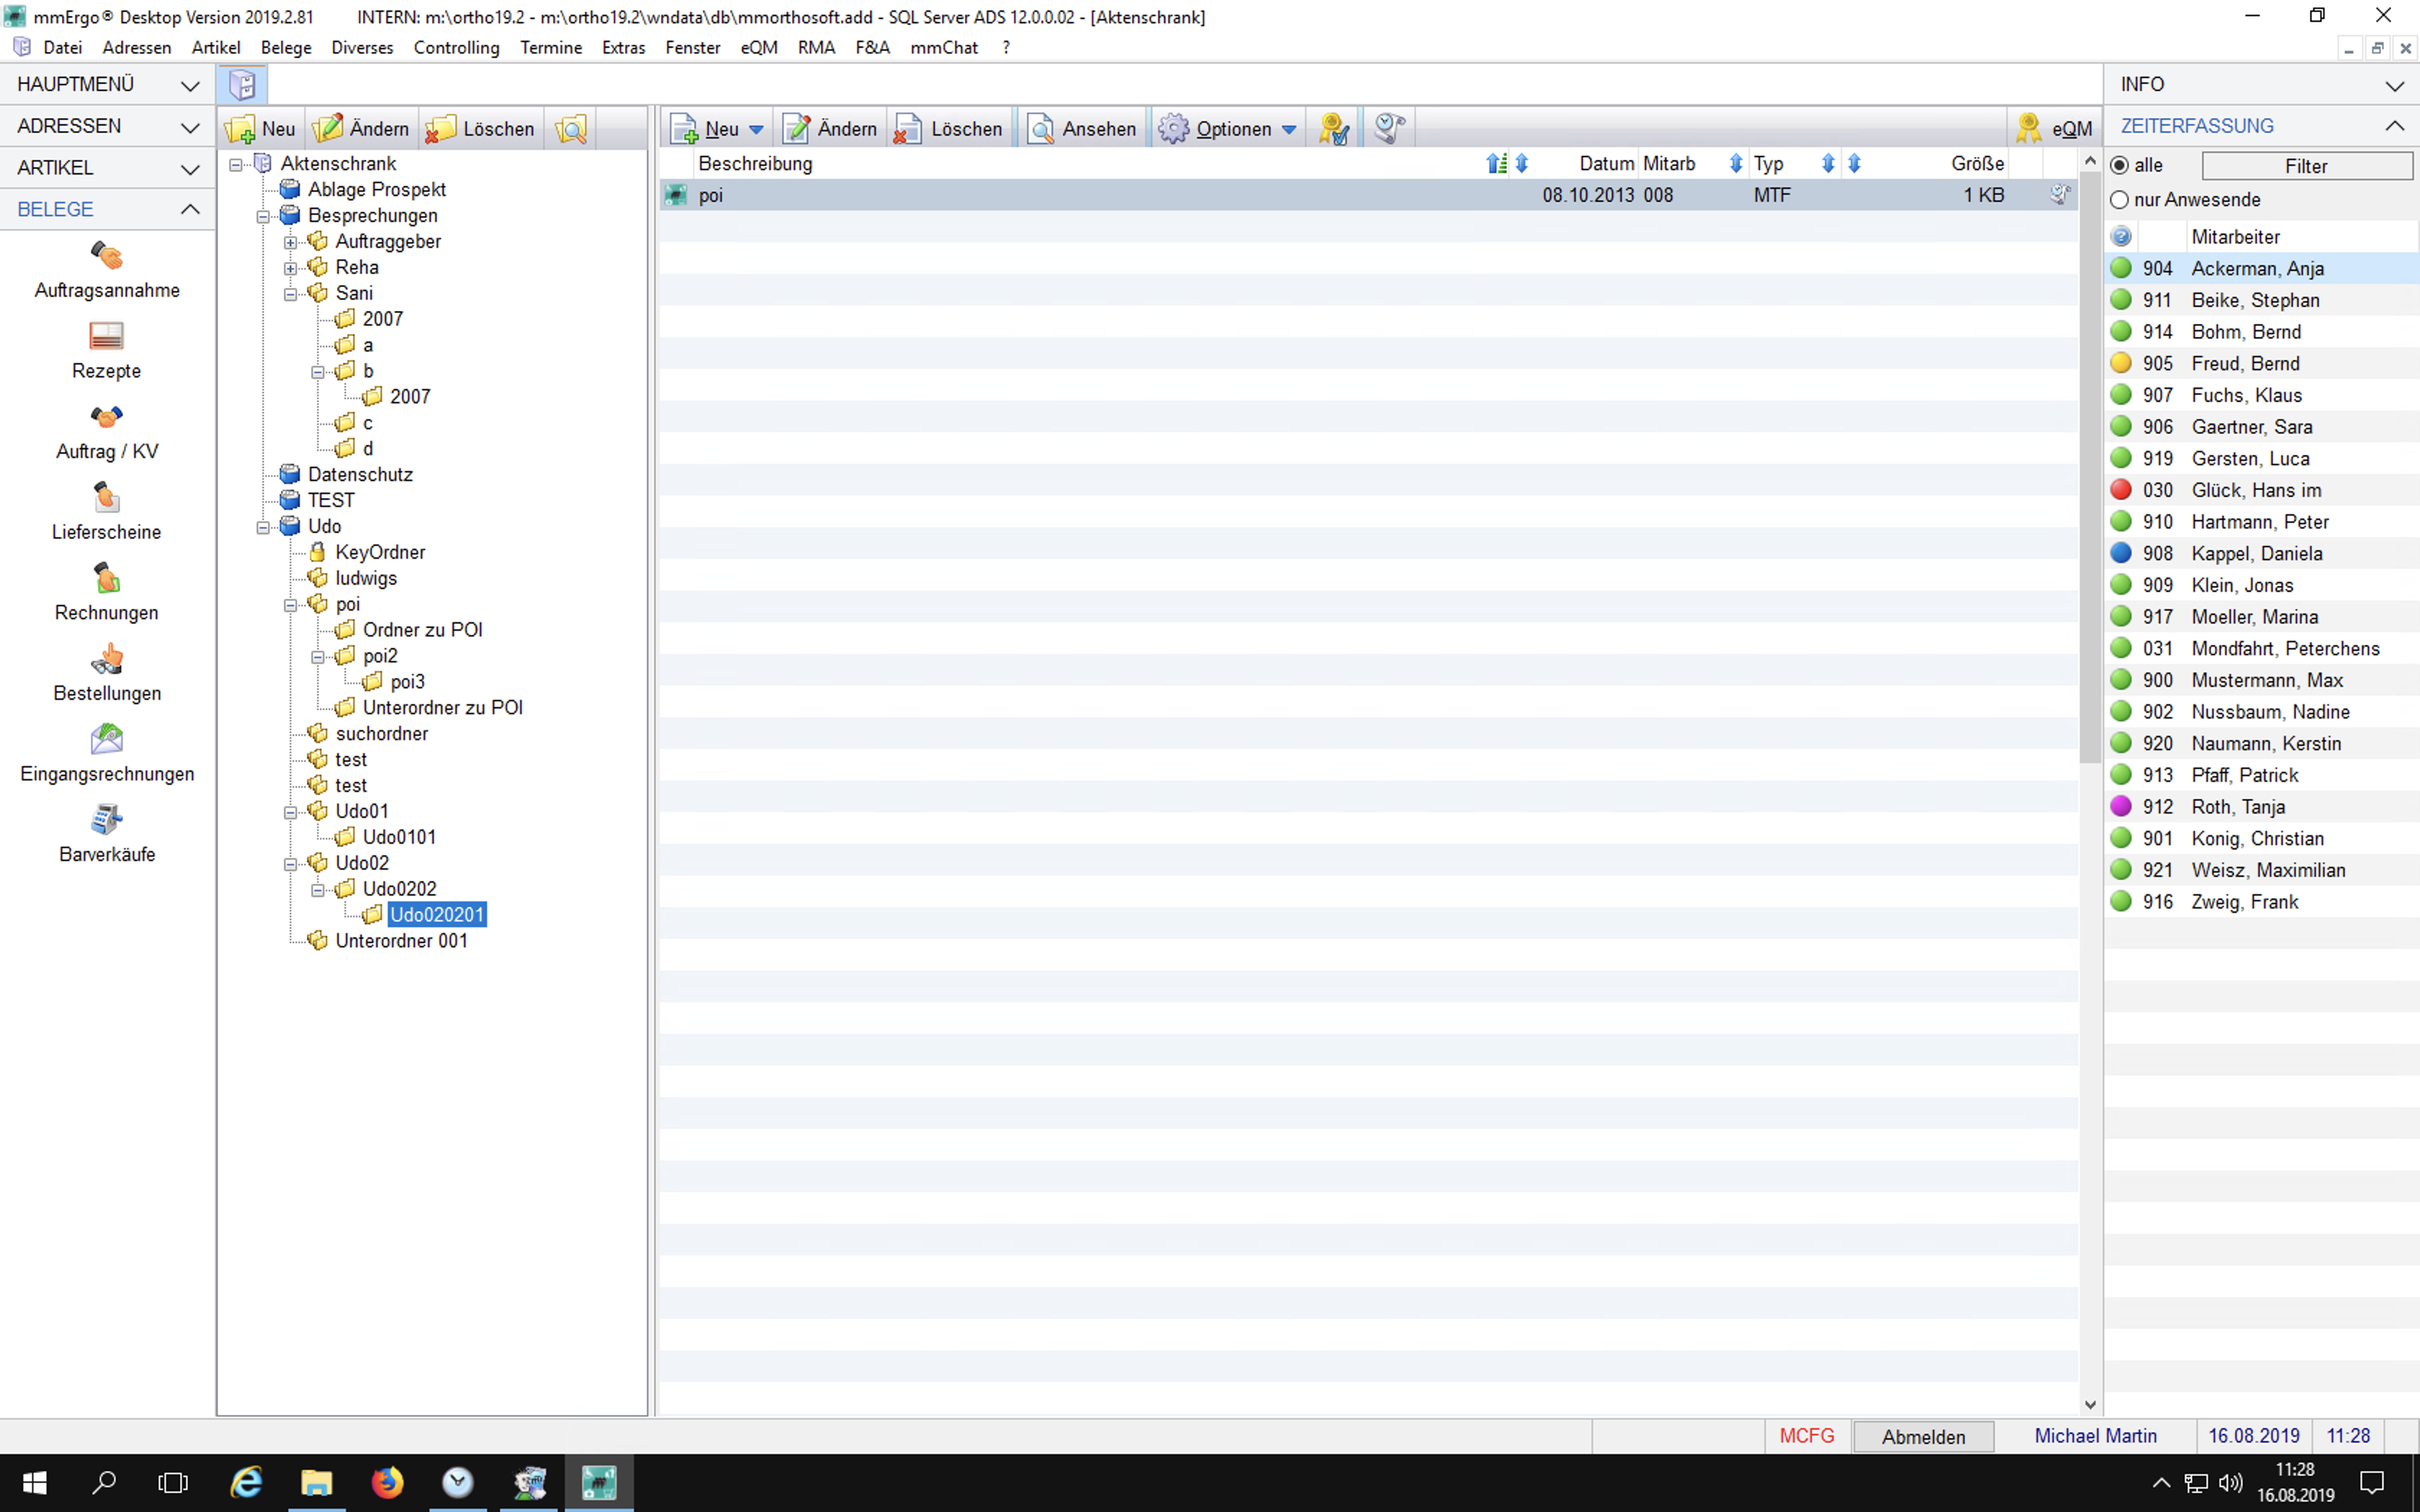Open the Termine menu
This screenshot has height=1512, width=2420.
(x=550, y=48)
